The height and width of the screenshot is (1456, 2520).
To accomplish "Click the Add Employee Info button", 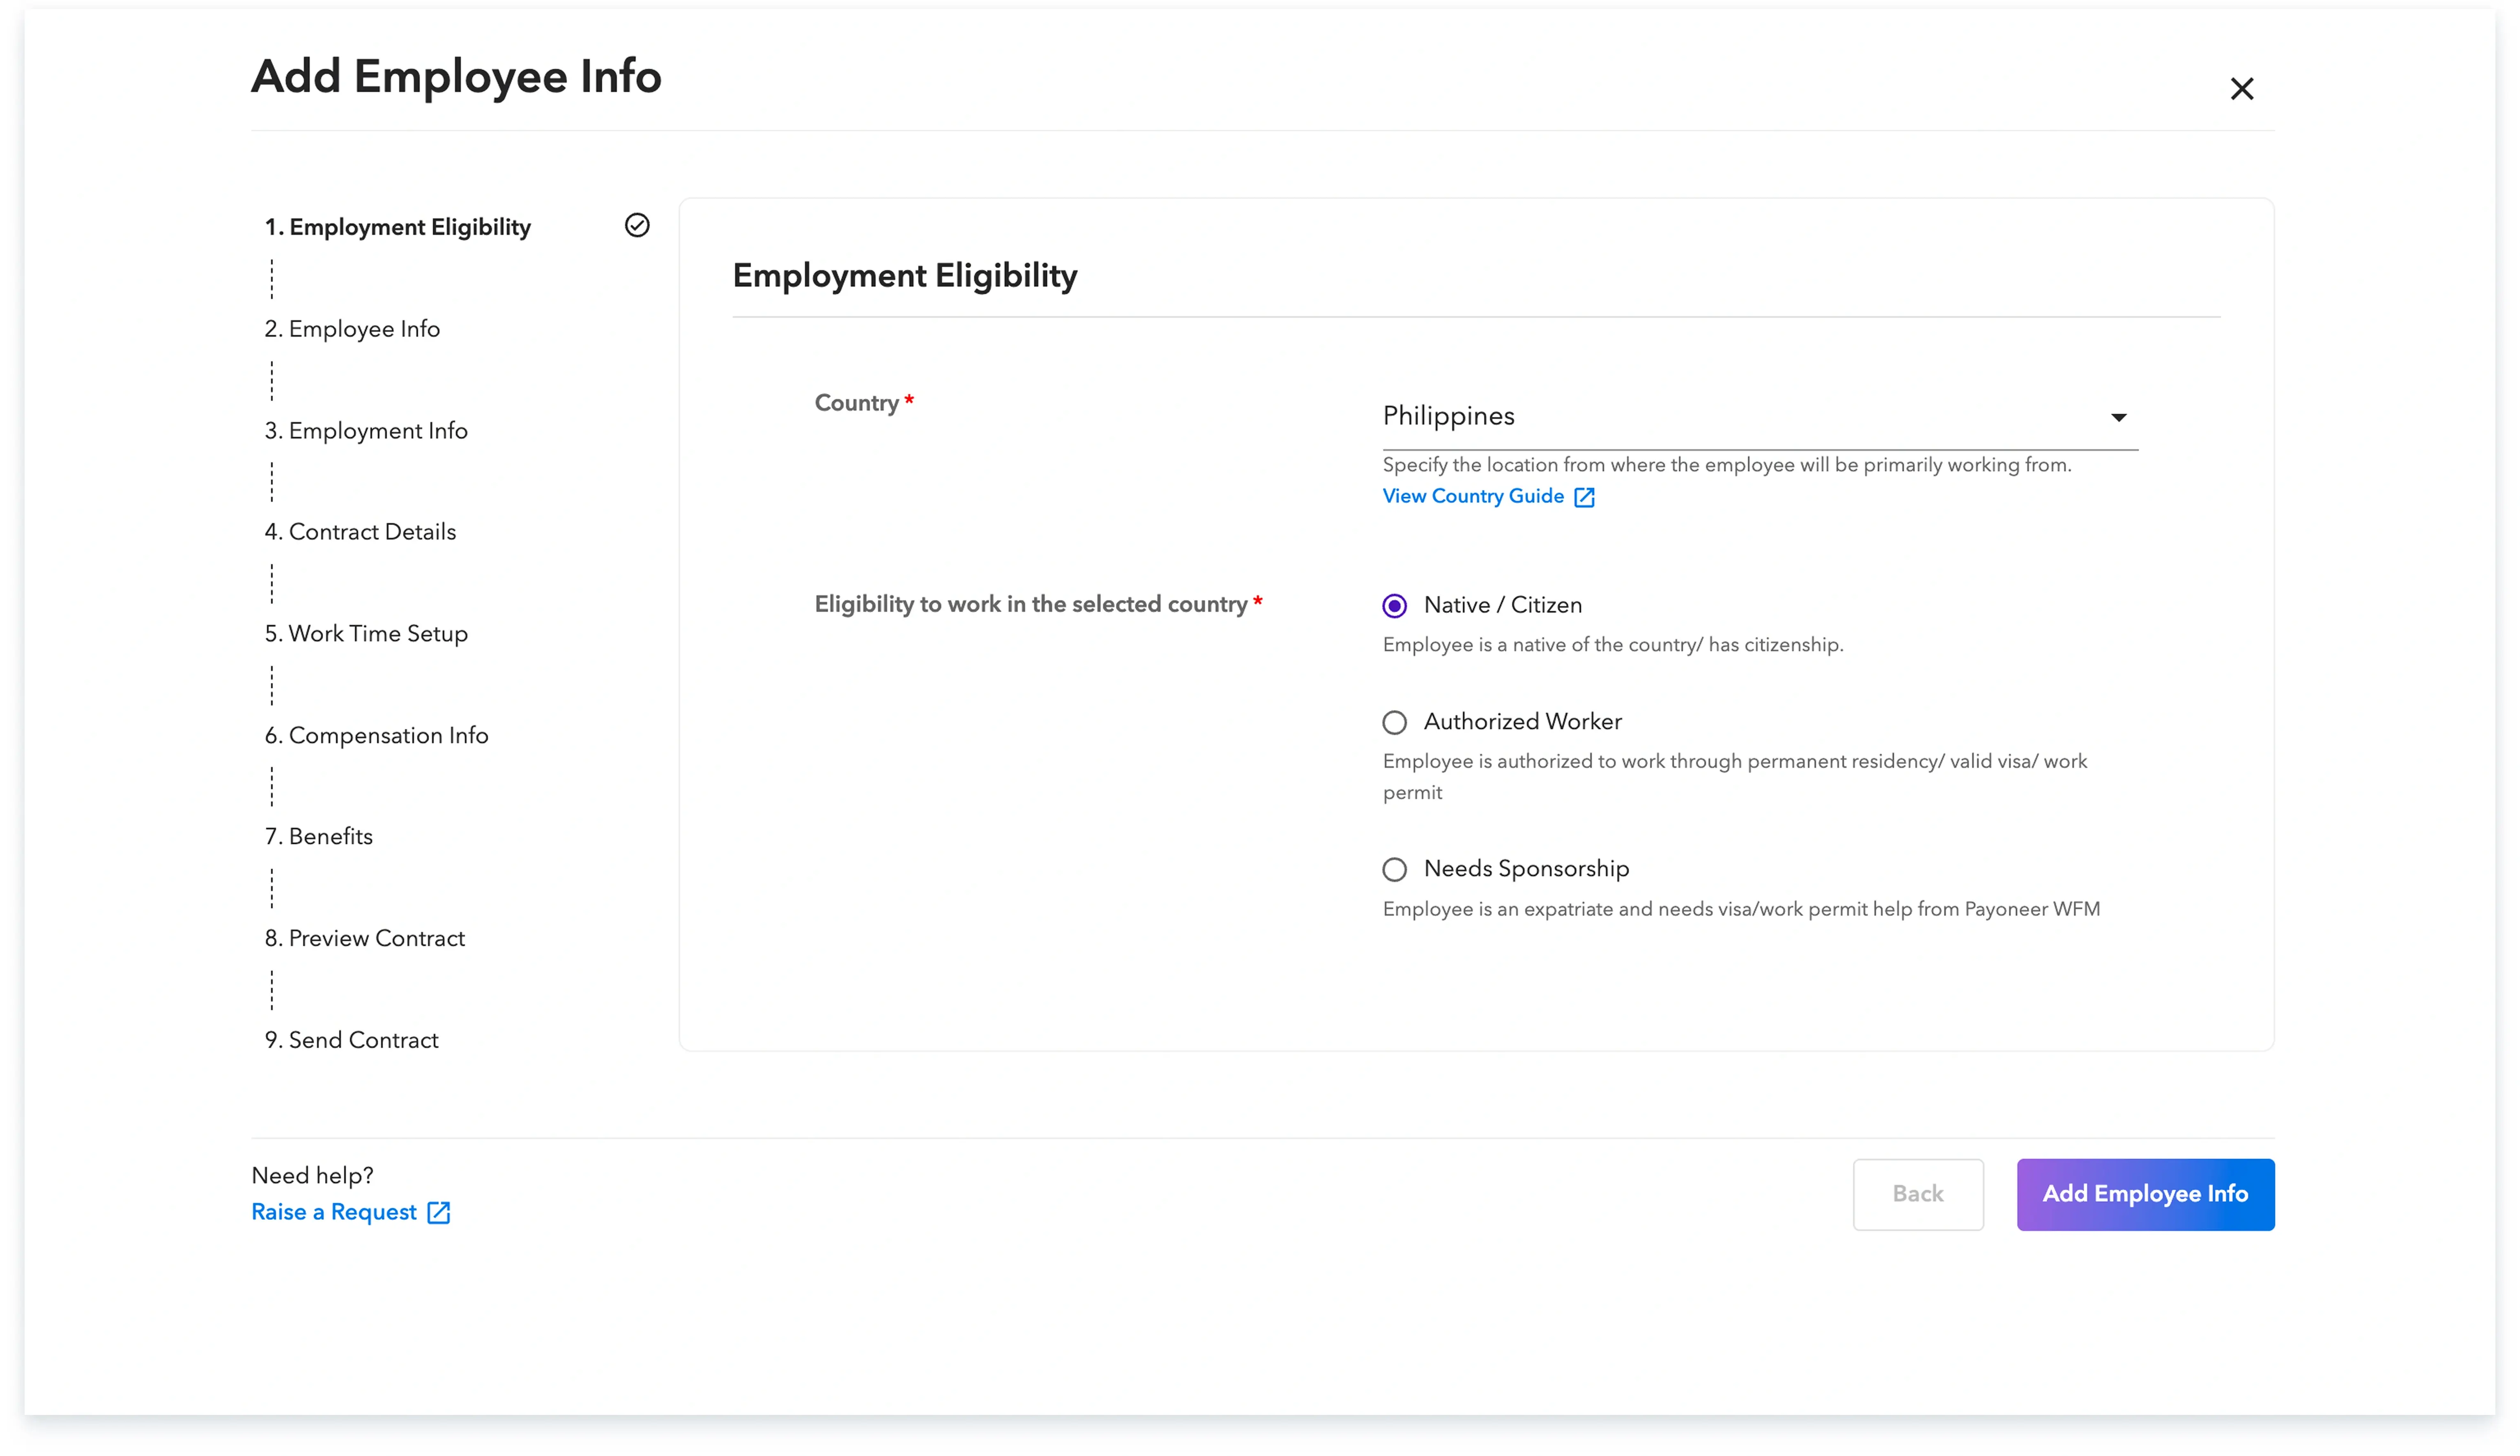I will pos(2145,1194).
